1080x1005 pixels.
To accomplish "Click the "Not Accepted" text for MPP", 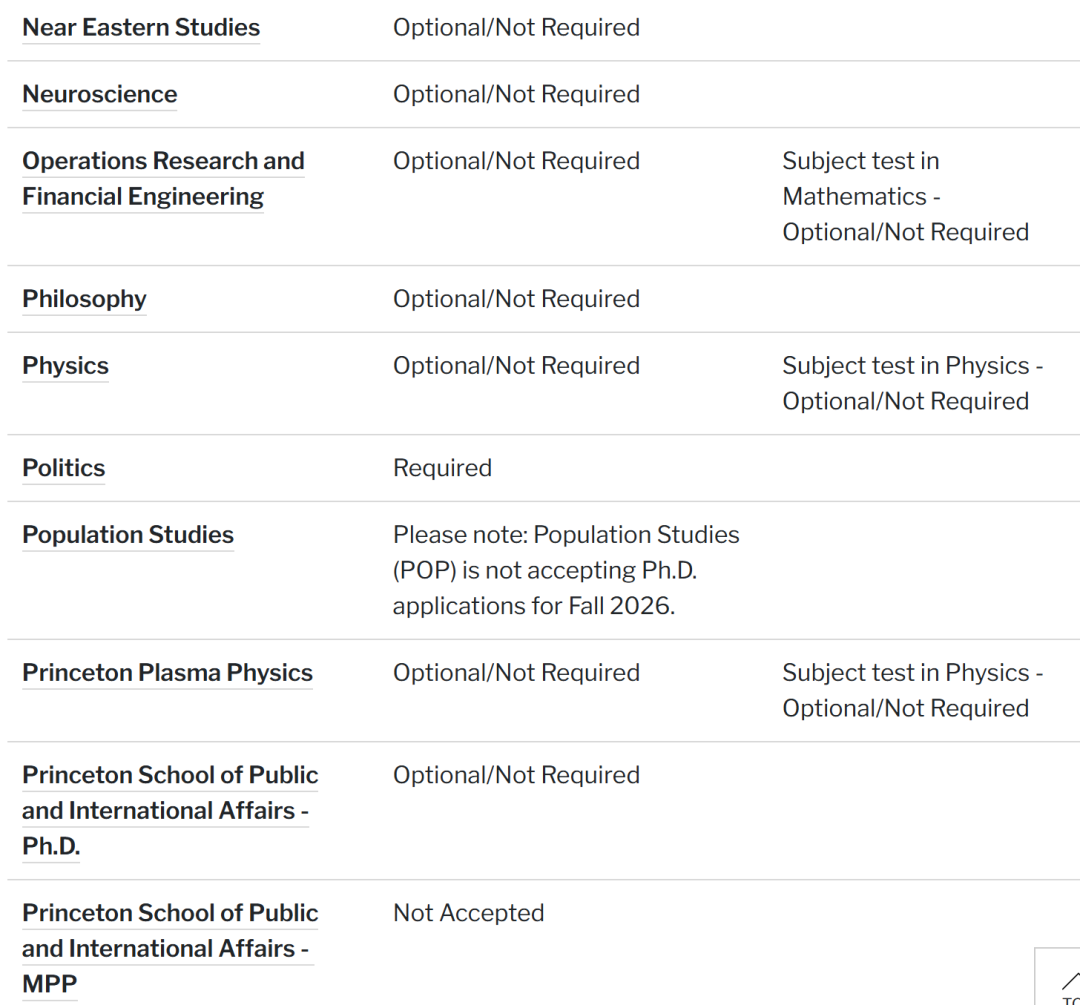I will point(468,913).
